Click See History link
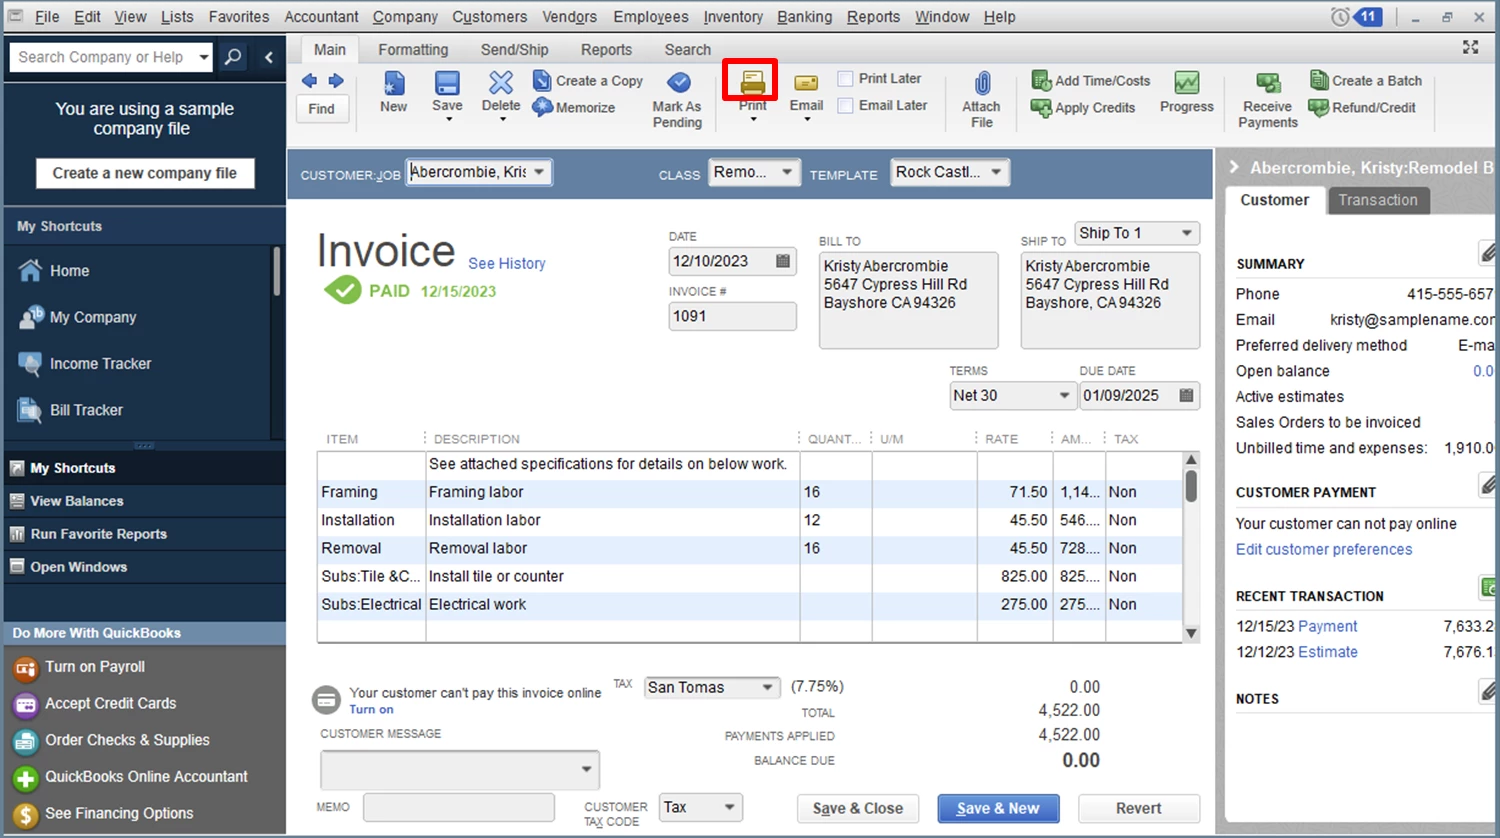Image resolution: width=1500 pixels, height=838 pixels. point(507,264)
